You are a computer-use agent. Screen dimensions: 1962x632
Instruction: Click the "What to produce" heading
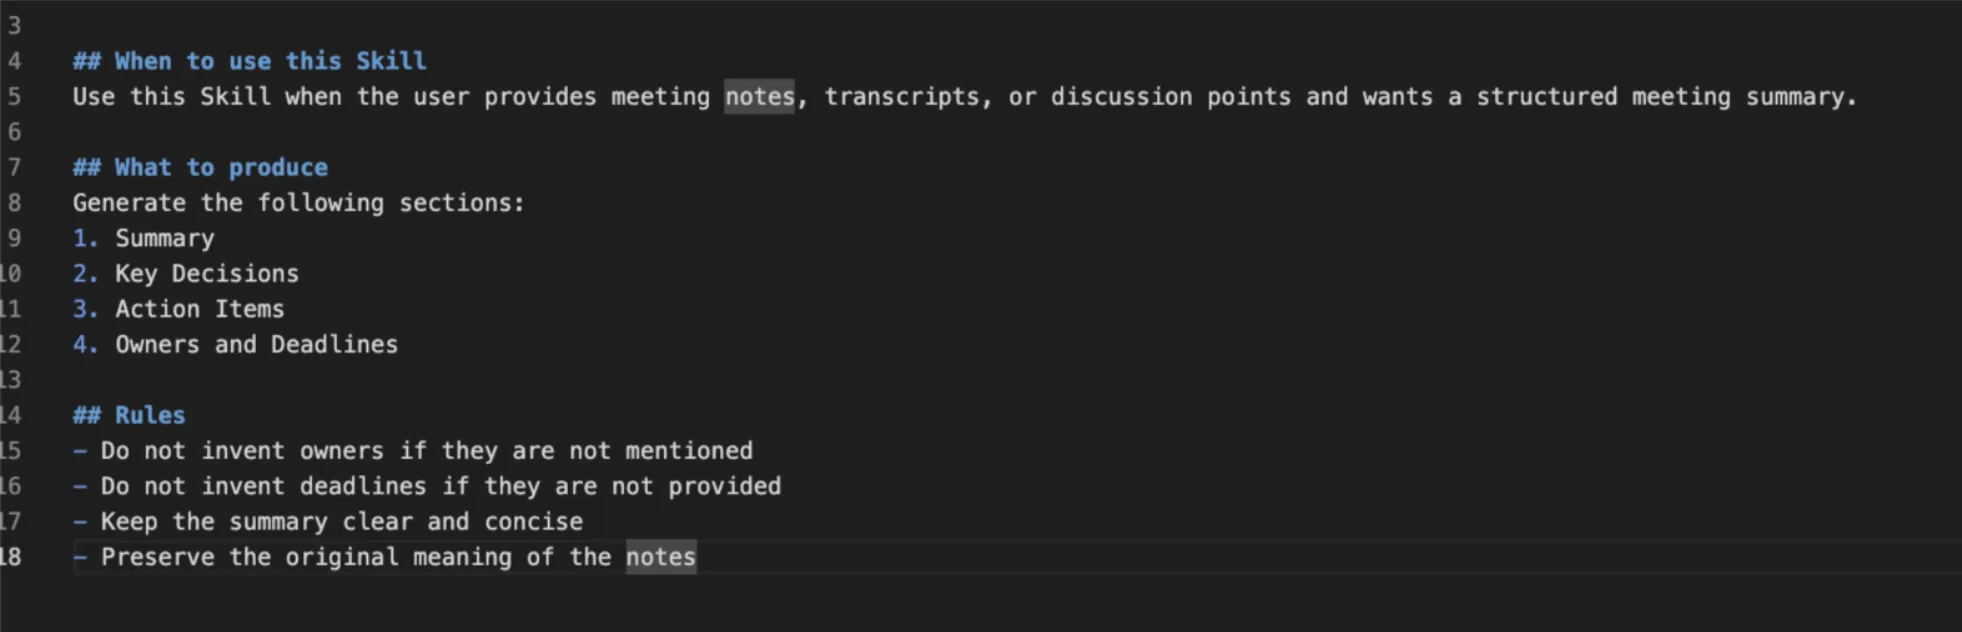coord(221,167)
